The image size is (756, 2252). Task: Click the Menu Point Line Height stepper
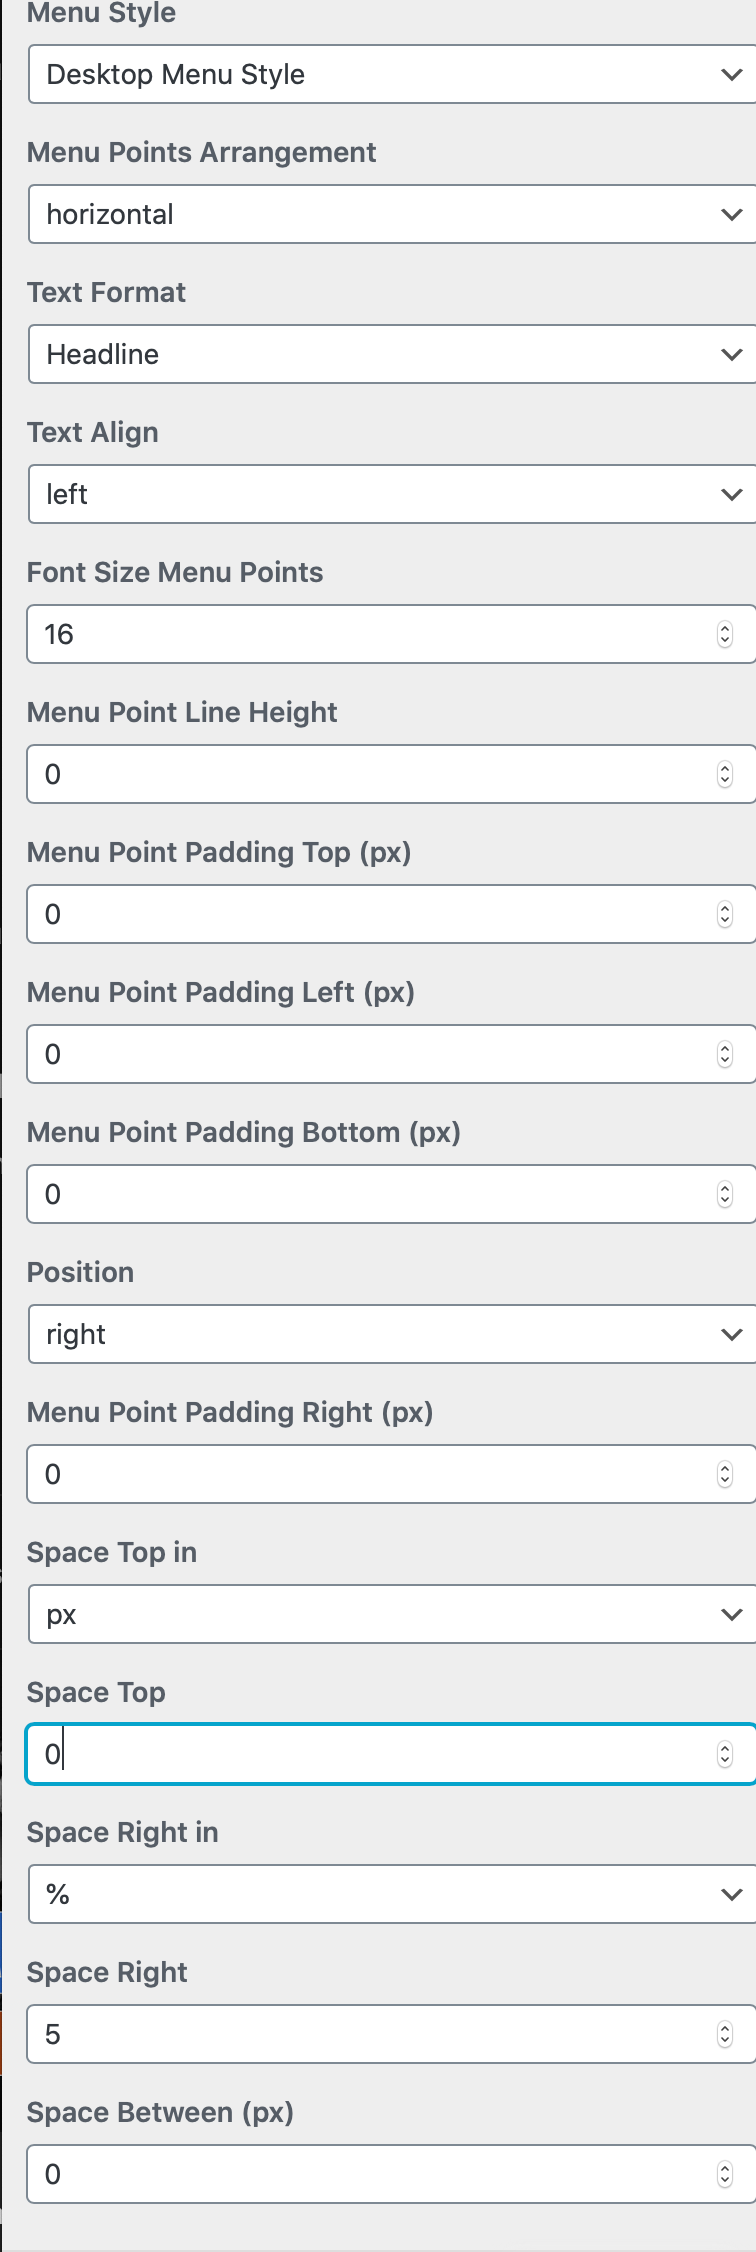click(725, 774)
